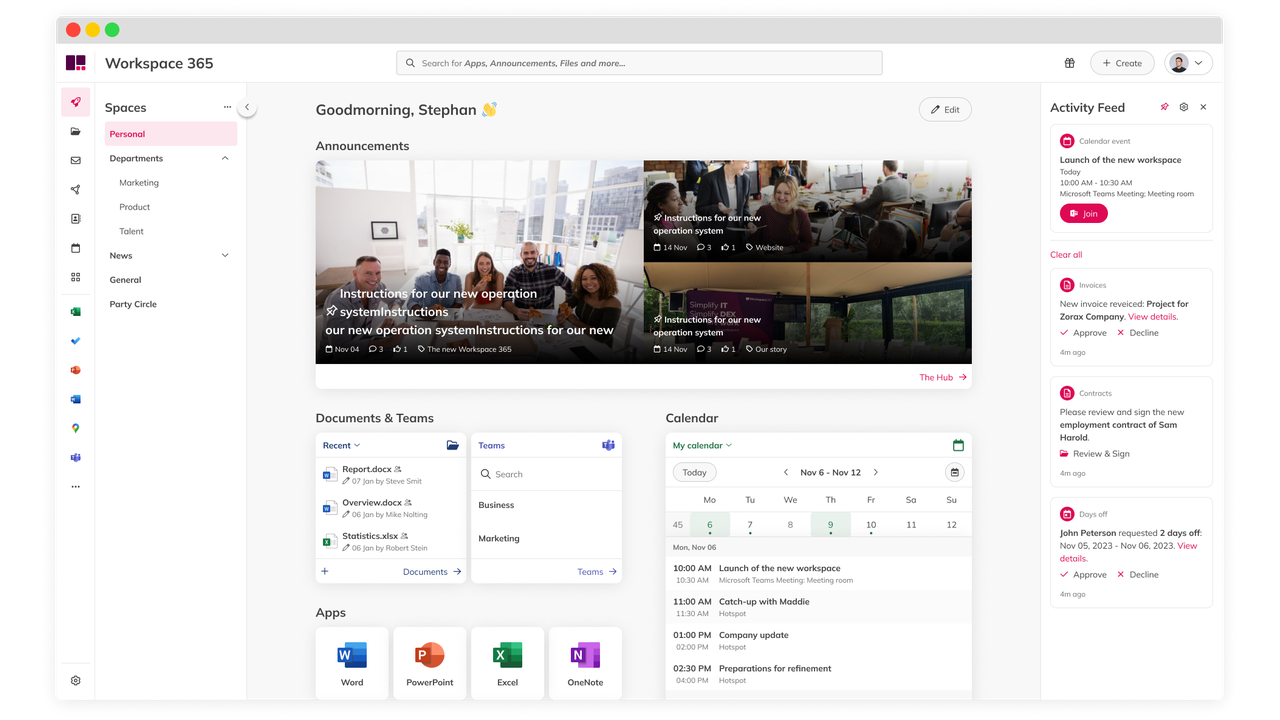The image size is (1280, 720).
Task: Click Review & Sign for Sam Harold contract
Action: point(1095,453)
